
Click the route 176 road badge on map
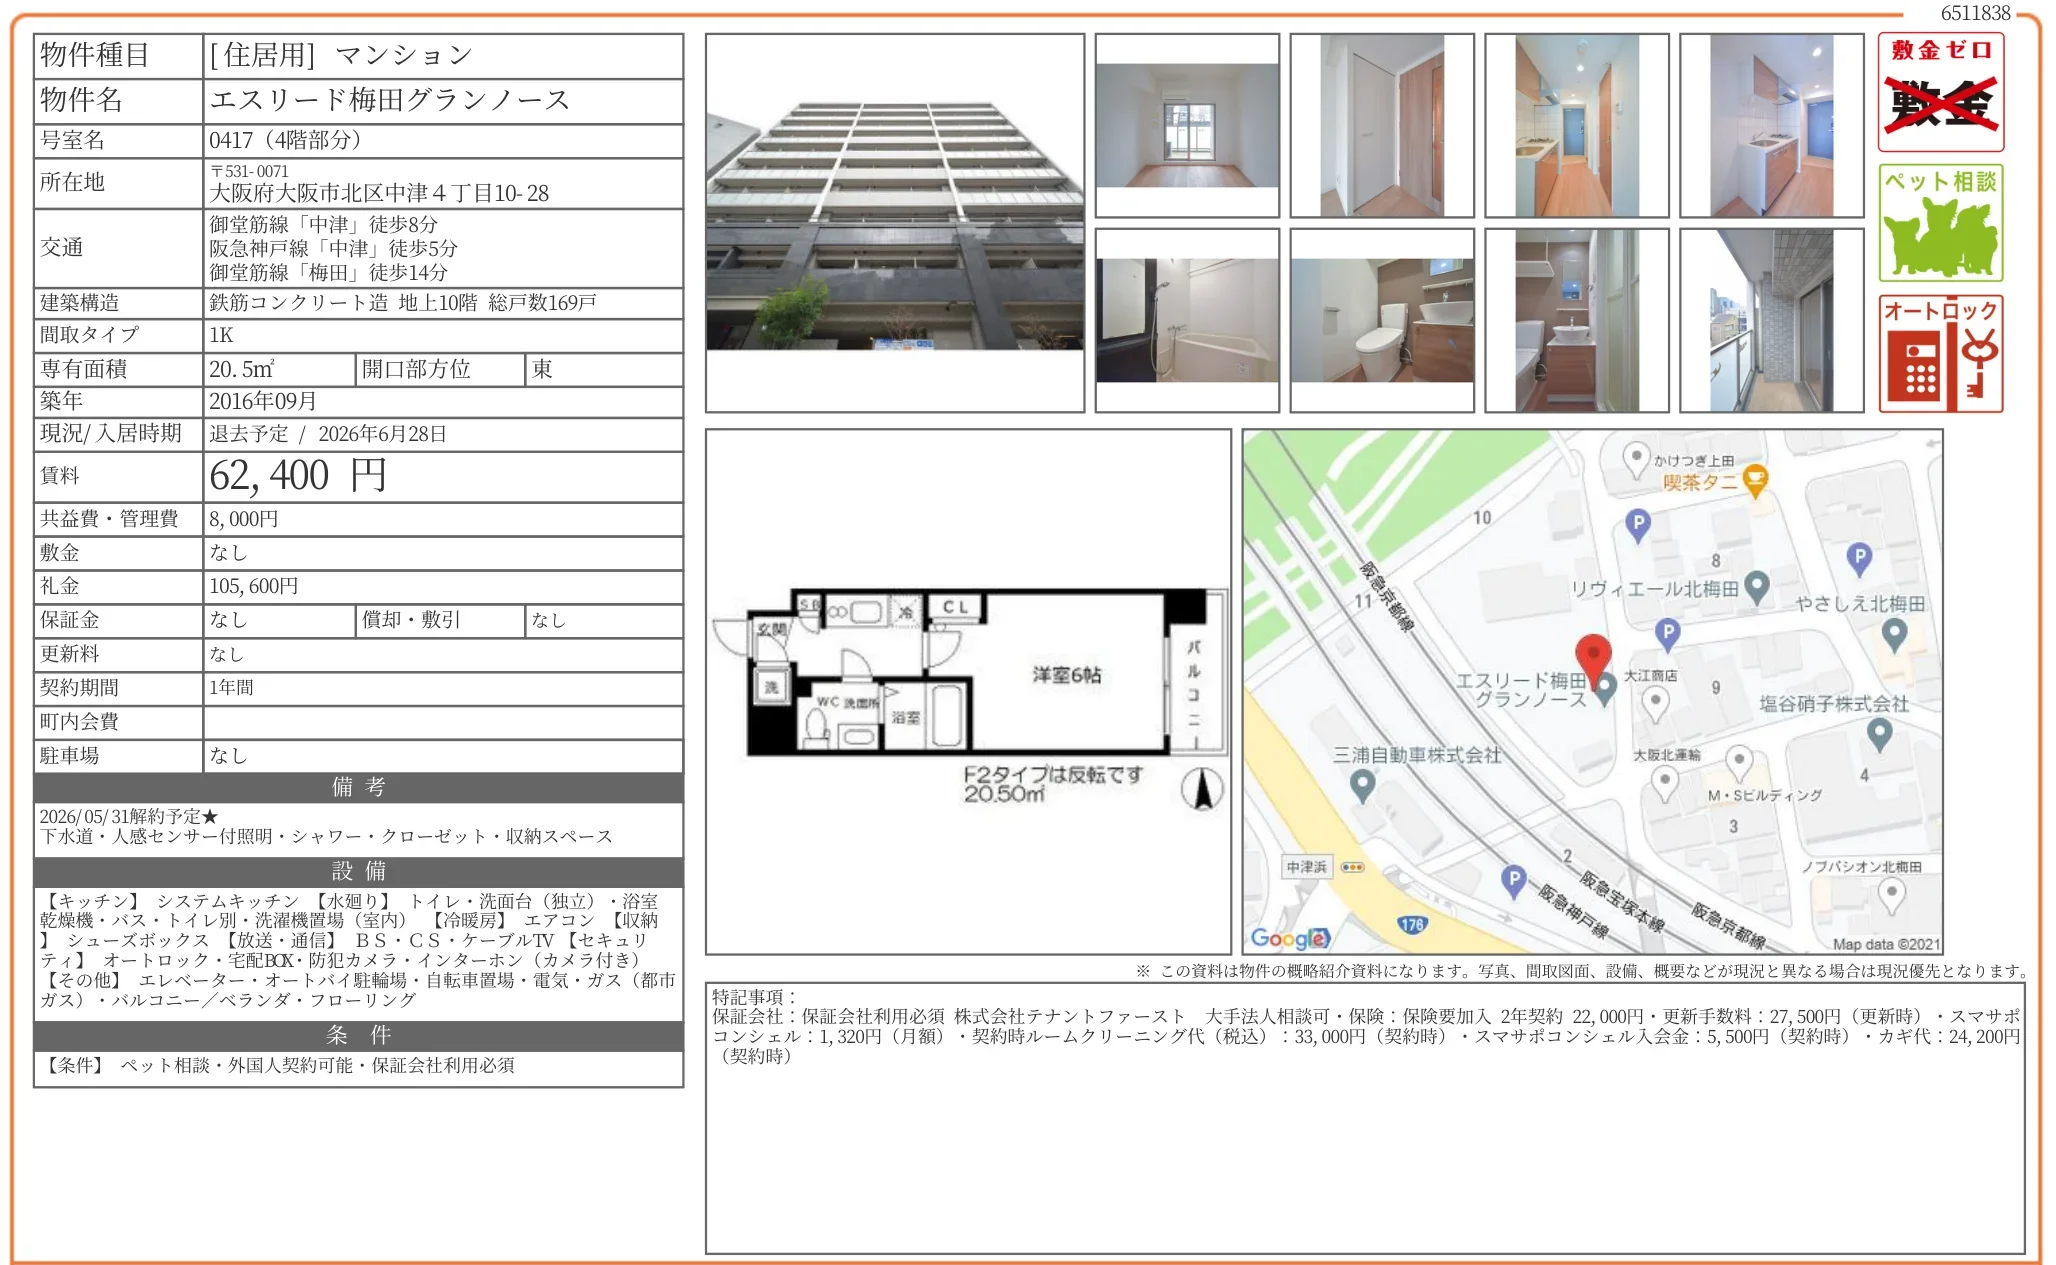[1411, 924]
